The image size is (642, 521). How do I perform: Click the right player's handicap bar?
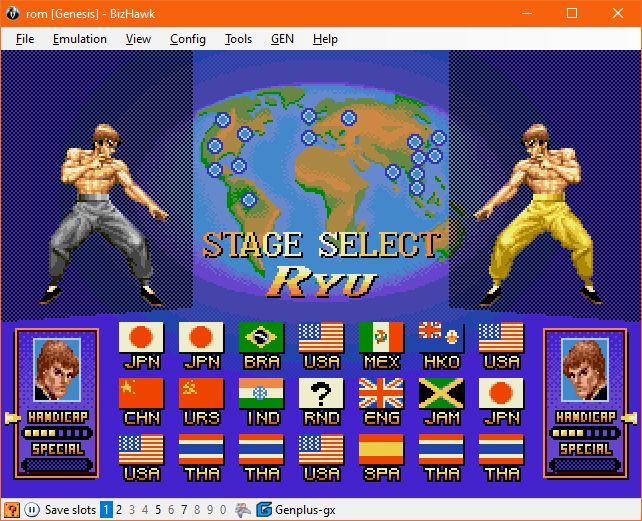point(585,433)
